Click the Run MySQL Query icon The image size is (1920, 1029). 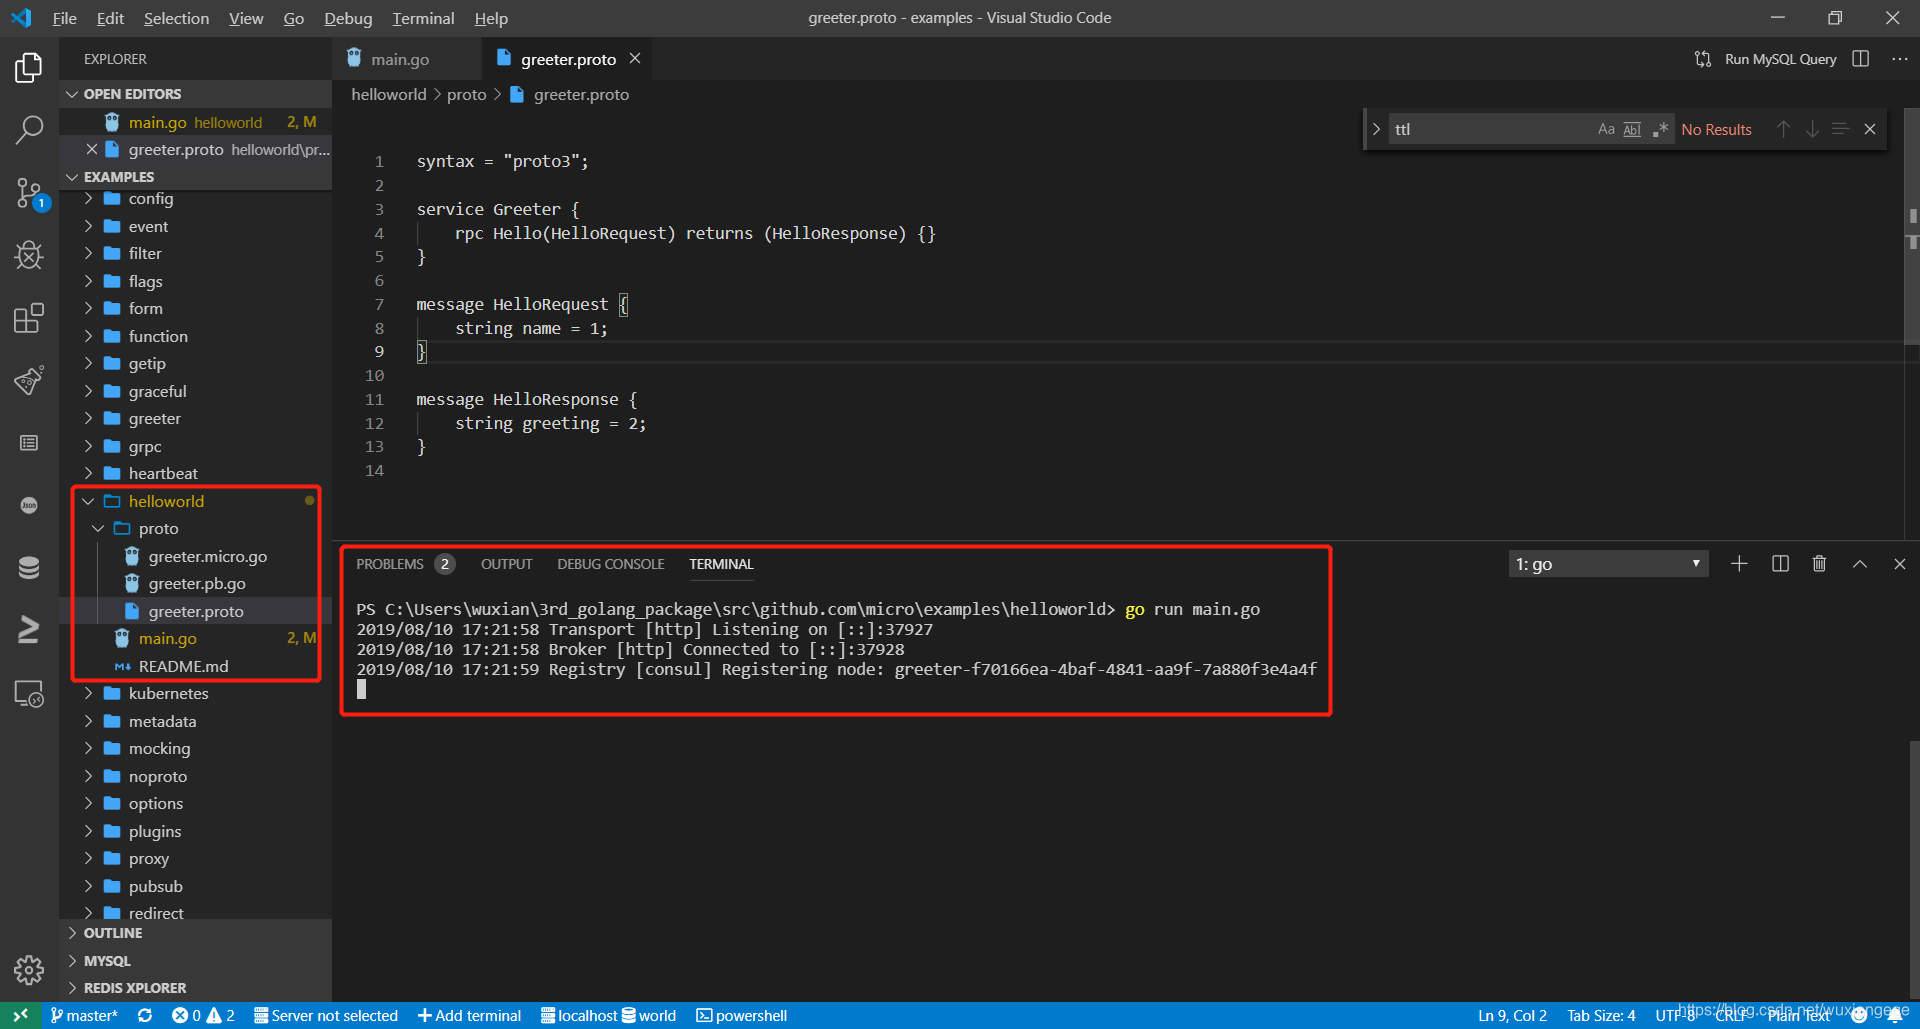click(1702, 59)
